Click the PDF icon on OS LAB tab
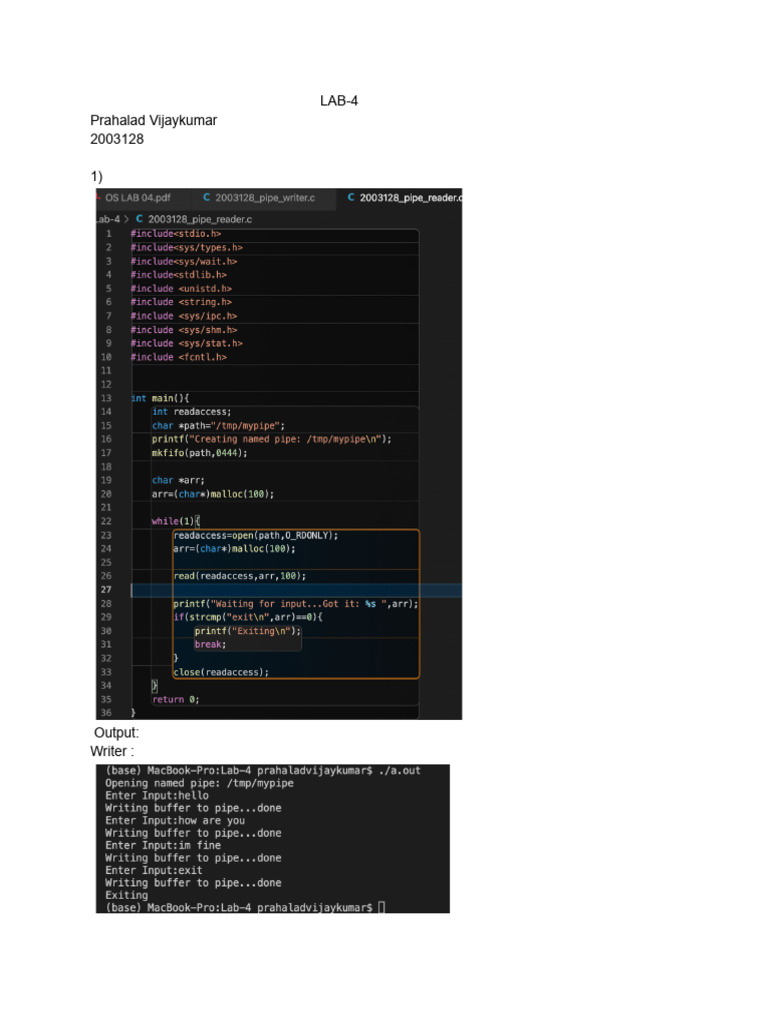 [x=99, y=198]
